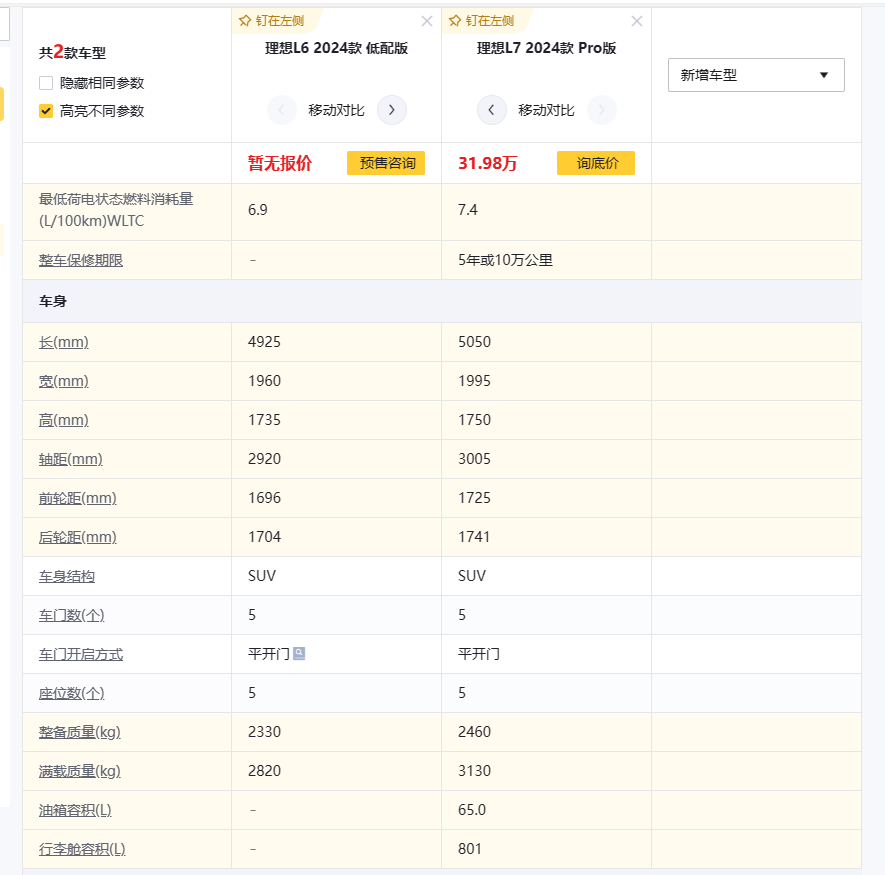
Task: Select the 5050 length value
Action: [x=474, y=342]
